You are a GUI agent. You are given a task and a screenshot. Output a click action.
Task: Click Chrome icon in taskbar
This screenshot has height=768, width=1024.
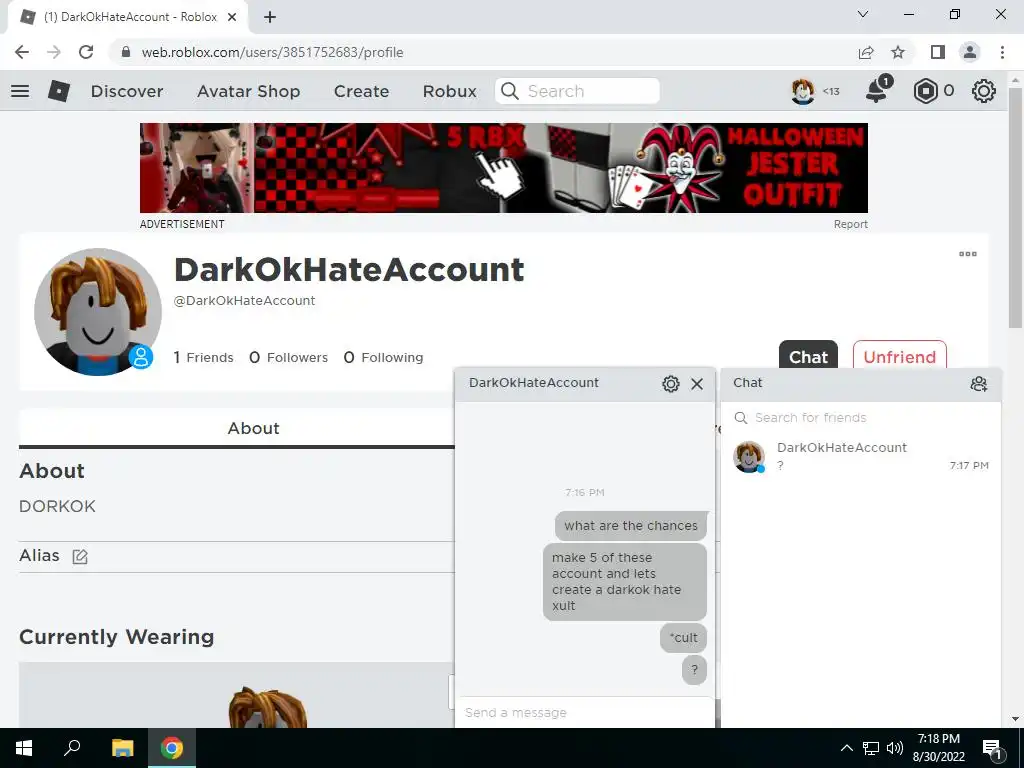click(x=172, y=748)
